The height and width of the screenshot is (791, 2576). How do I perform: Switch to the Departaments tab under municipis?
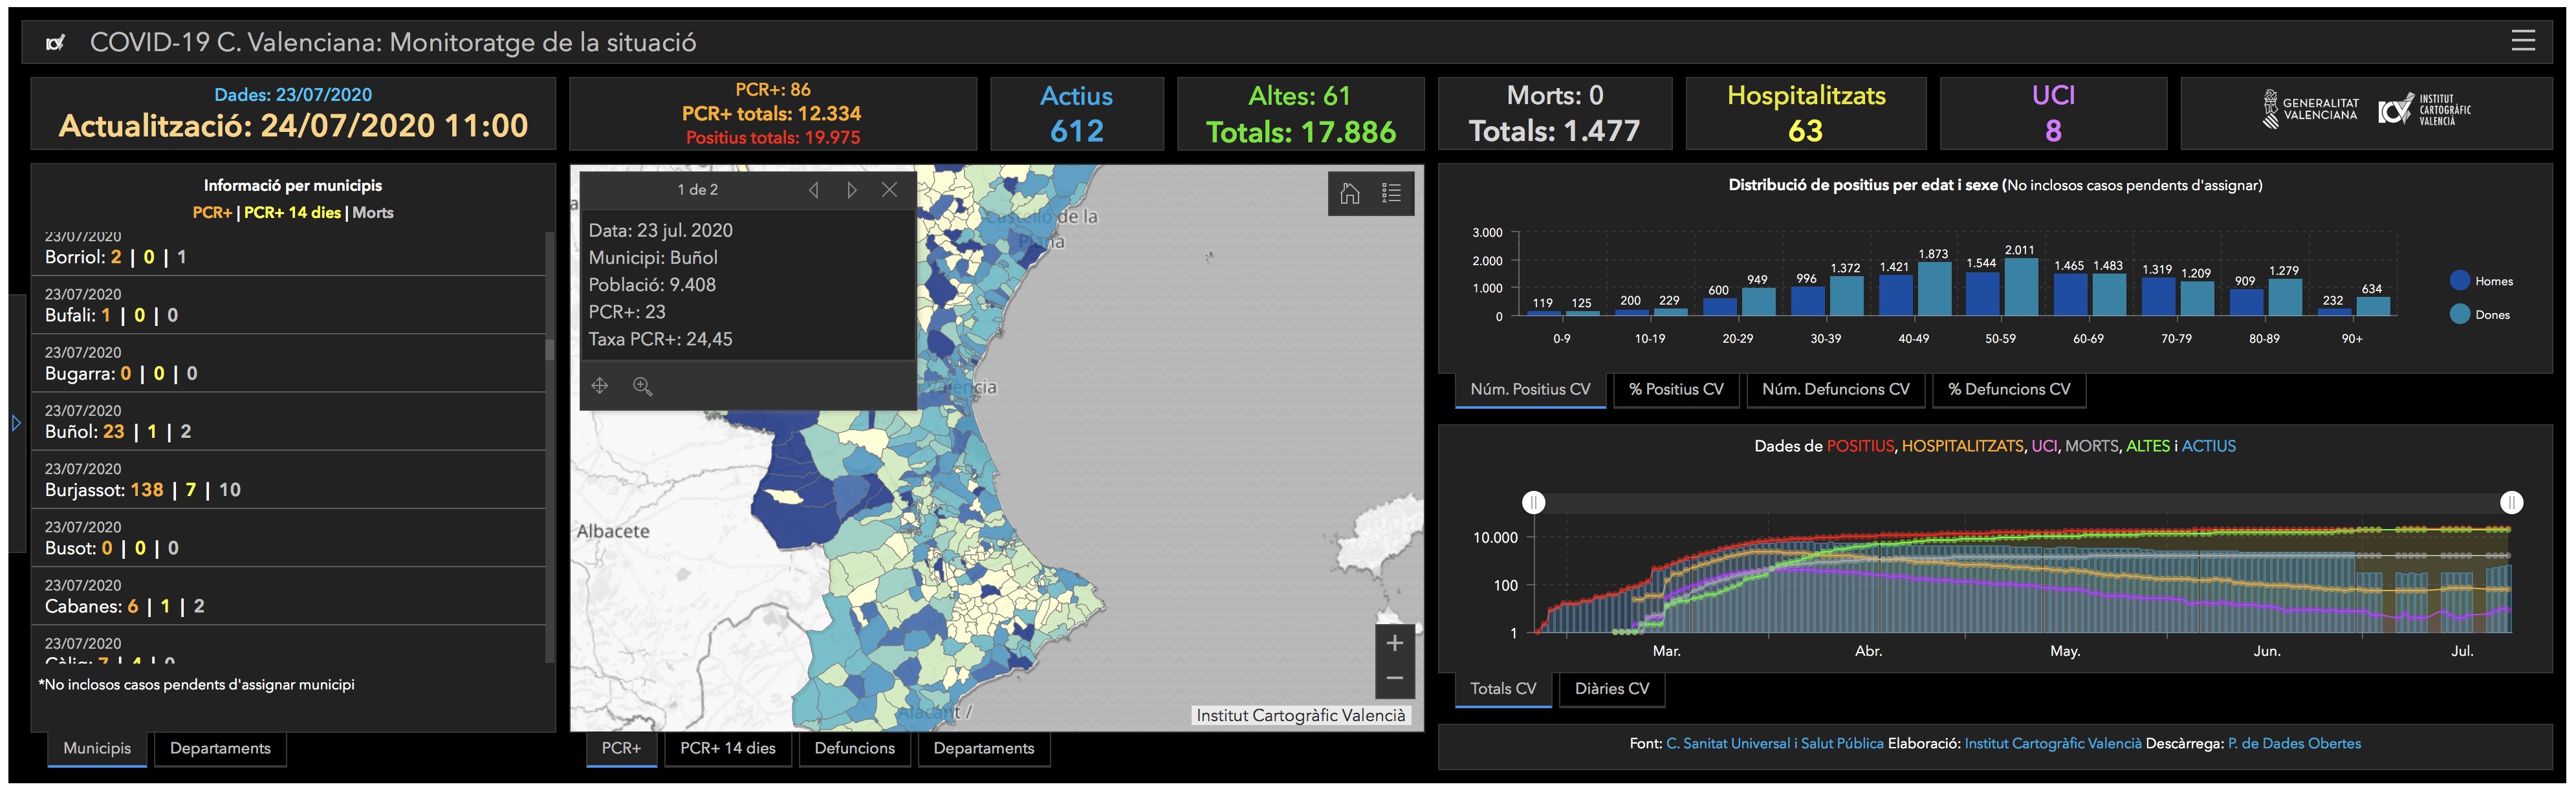click(x=220, y=748)
